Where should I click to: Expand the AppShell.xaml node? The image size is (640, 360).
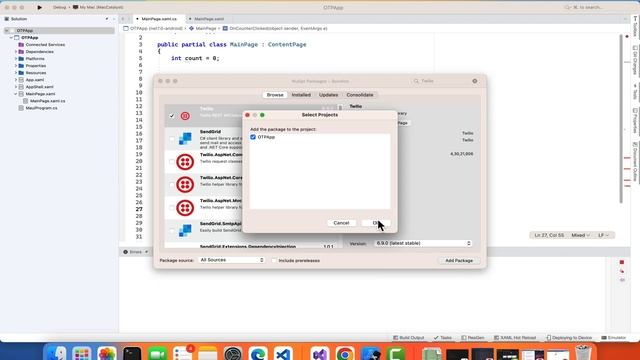(x=16, y=87)
